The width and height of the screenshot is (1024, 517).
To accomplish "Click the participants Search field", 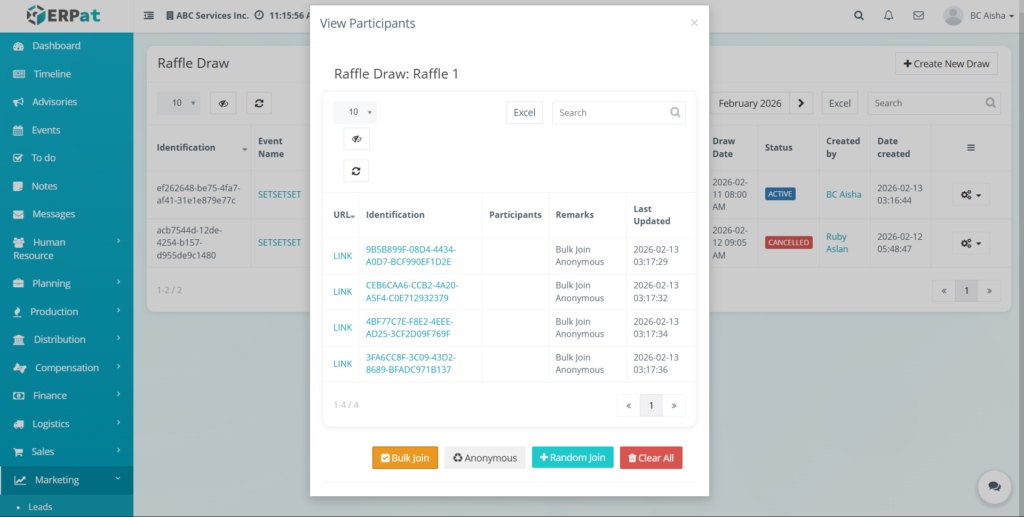I will coord(618,112).
